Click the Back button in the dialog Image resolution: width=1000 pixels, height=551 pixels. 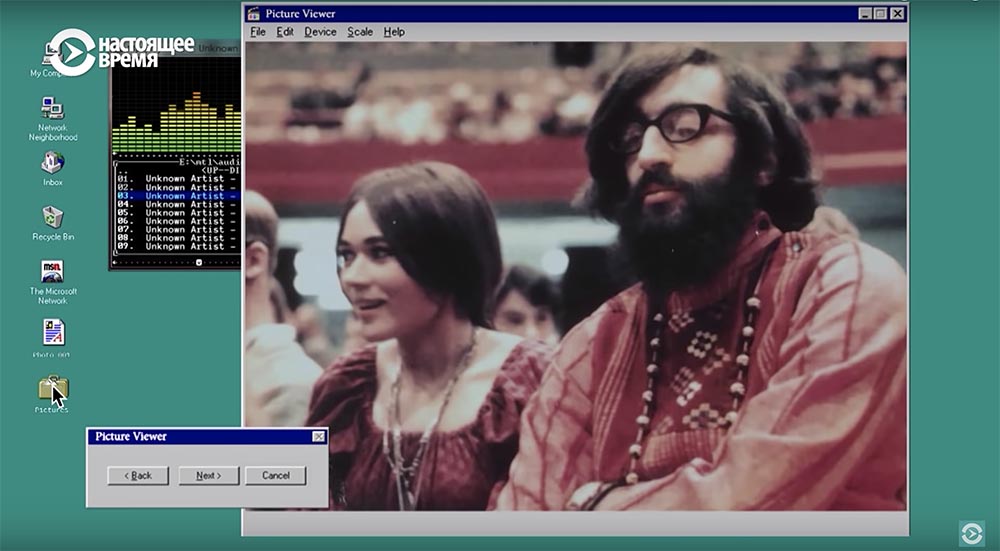(x=138, y=476)
